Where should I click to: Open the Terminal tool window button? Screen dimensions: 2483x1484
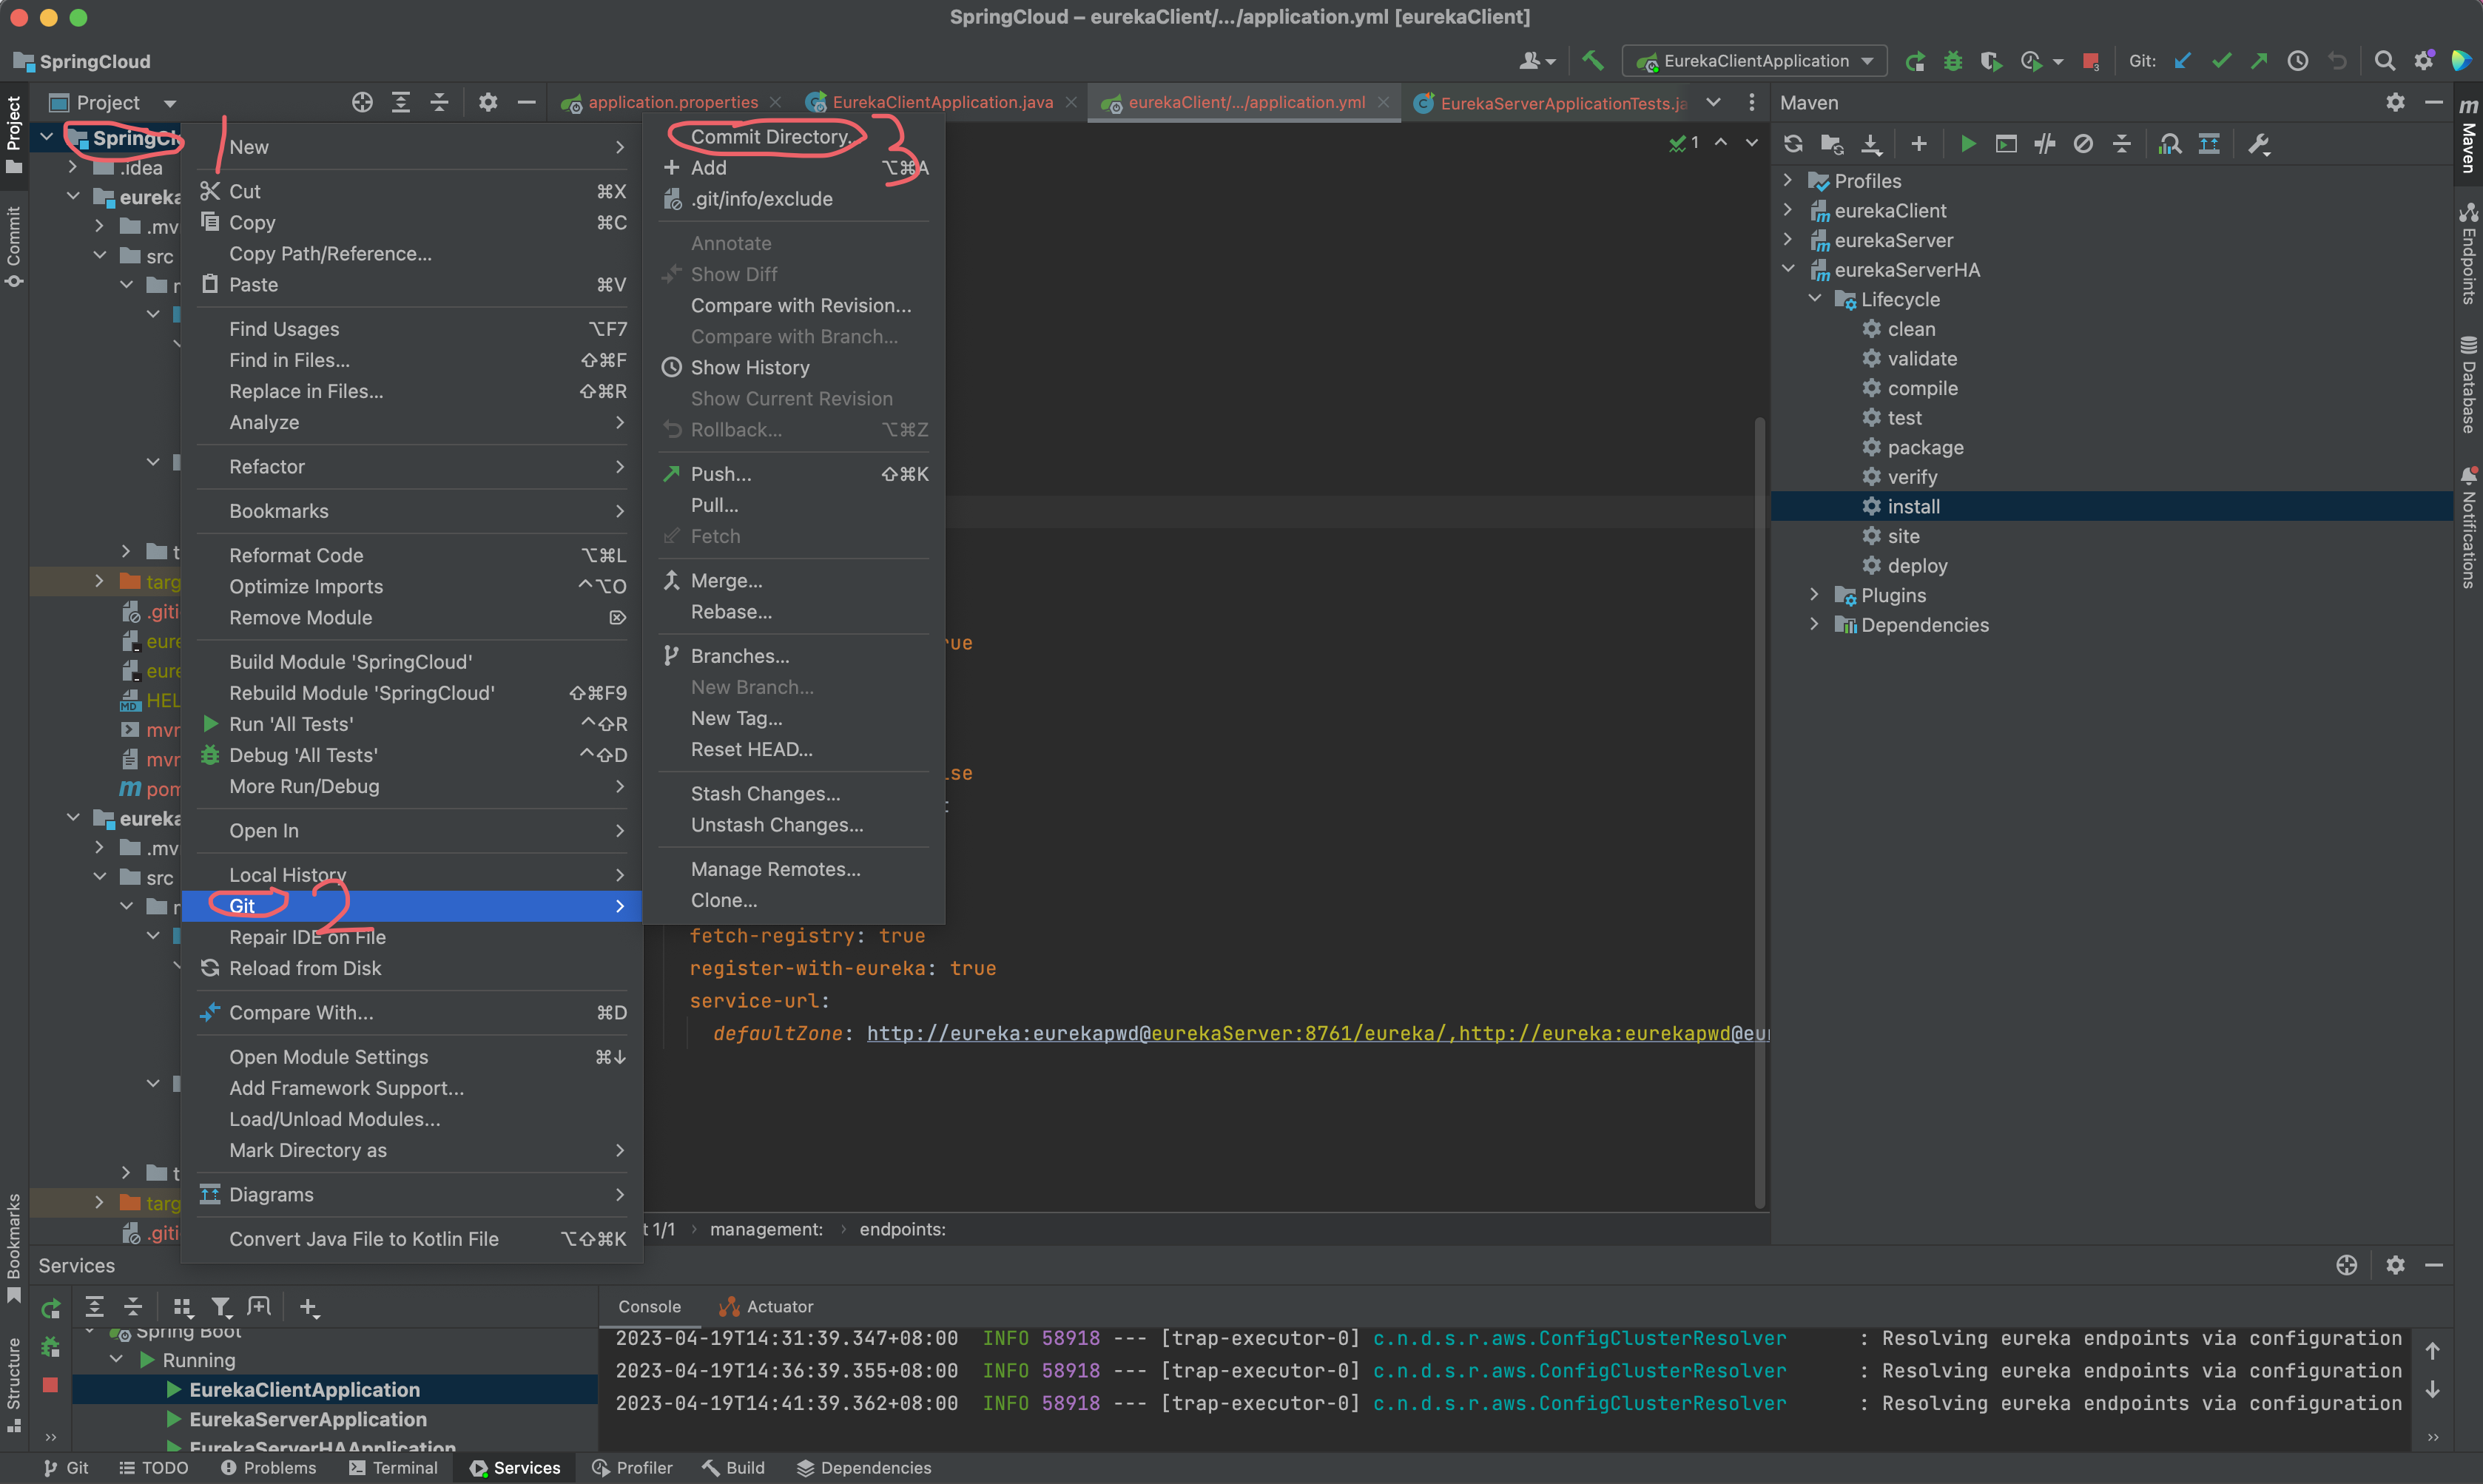point(394,1467)
